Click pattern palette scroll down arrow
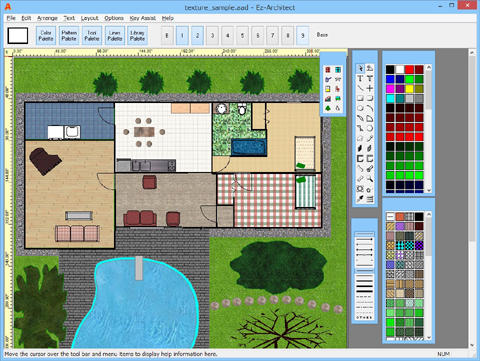 (x=429, y=337)
